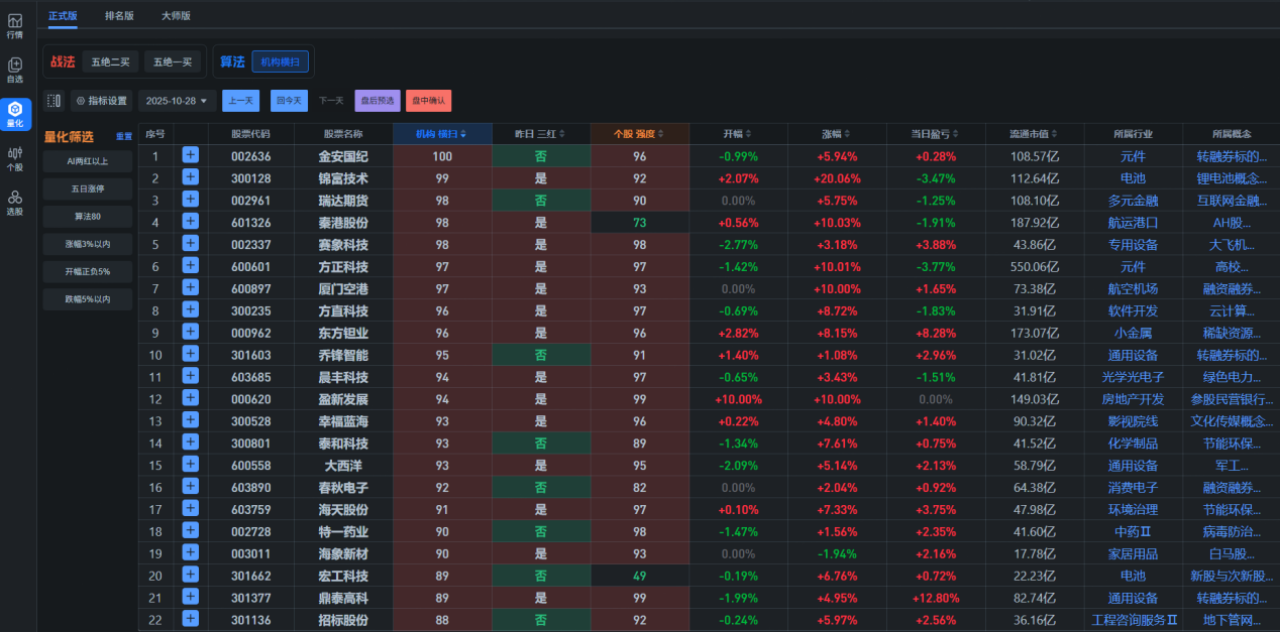Sort by the 机构横扫 column header

click(441, 134)
